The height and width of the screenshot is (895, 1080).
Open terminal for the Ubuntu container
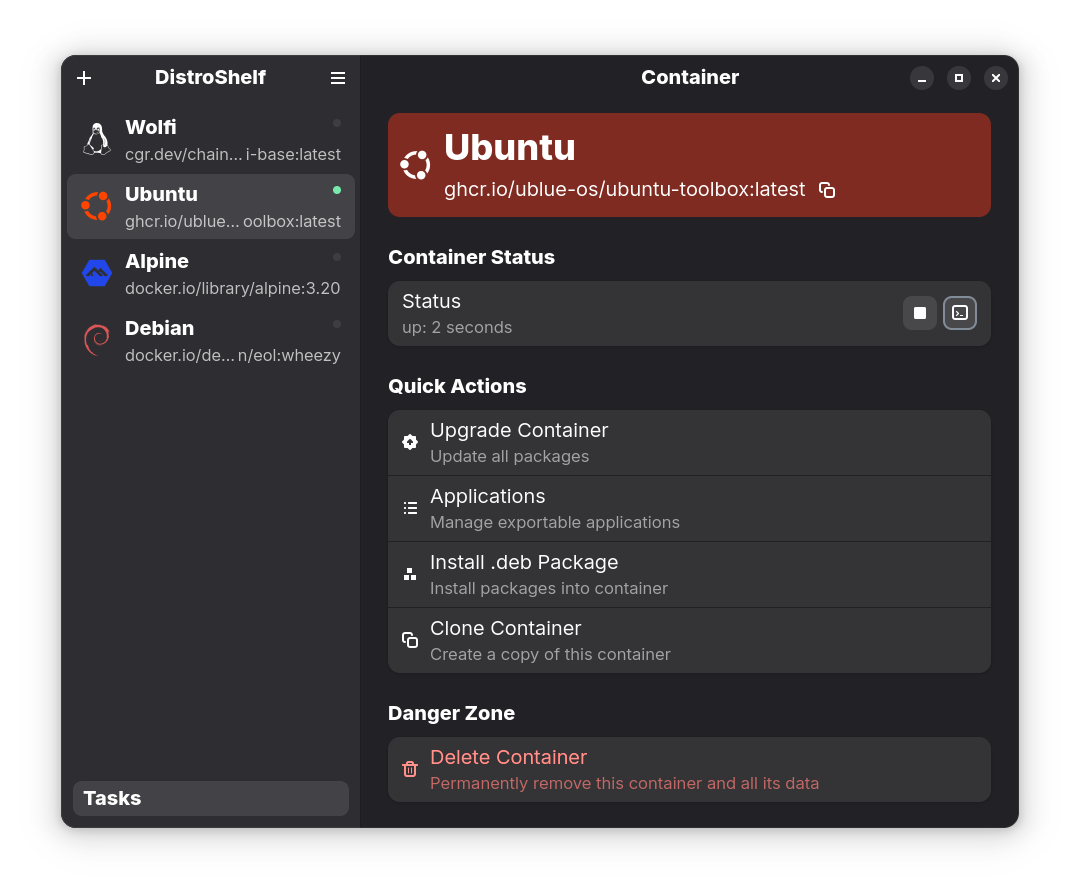[959, 313]
